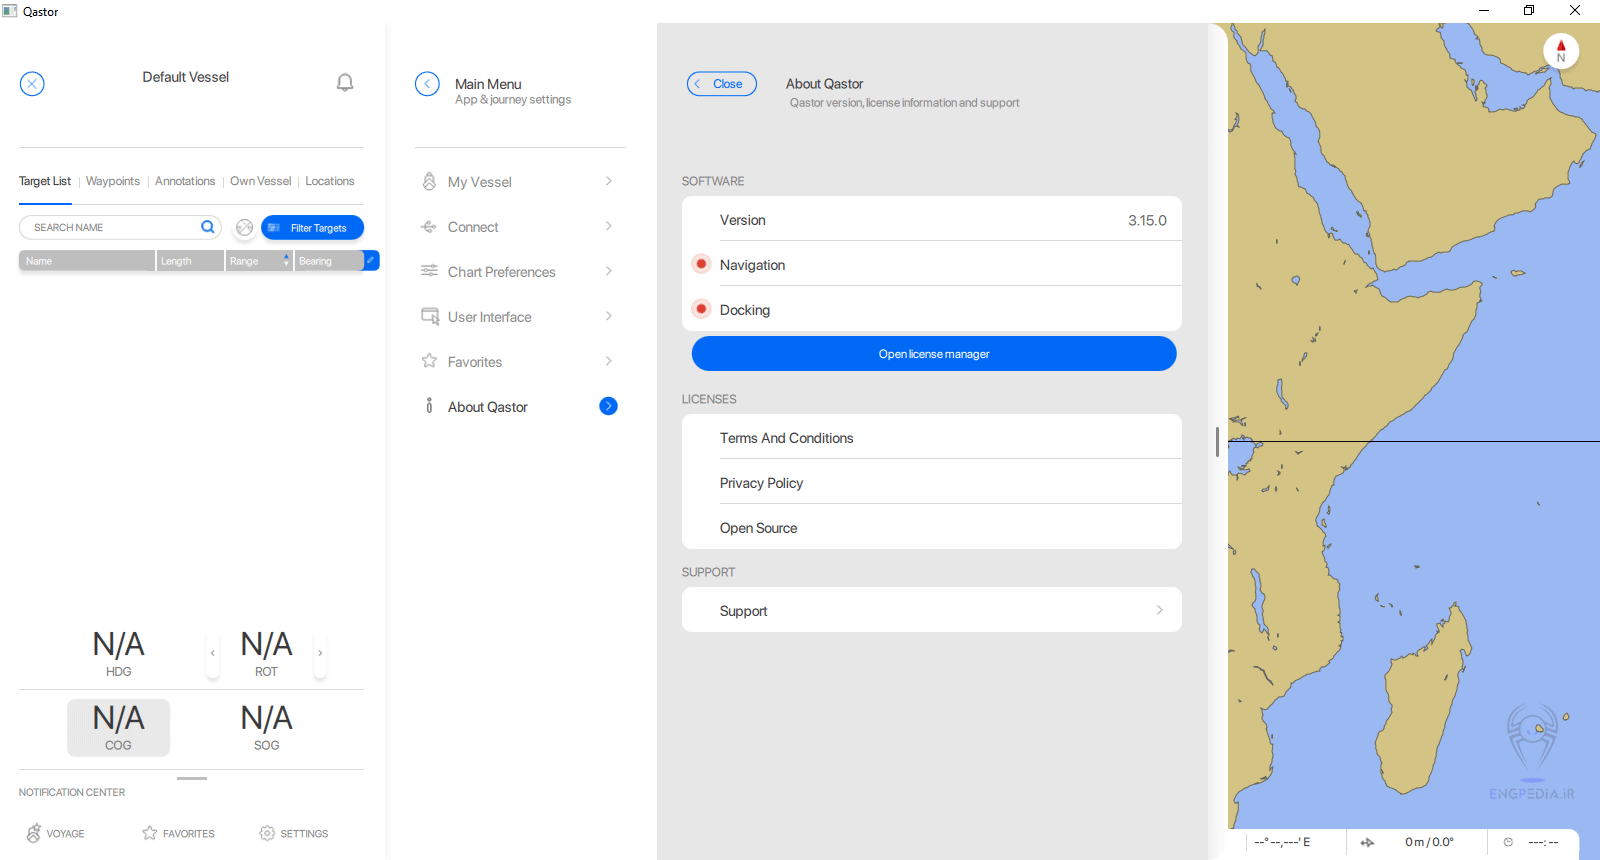Click the Filter Targets button
The image size is (1600, 860).
tap(312, 228)
